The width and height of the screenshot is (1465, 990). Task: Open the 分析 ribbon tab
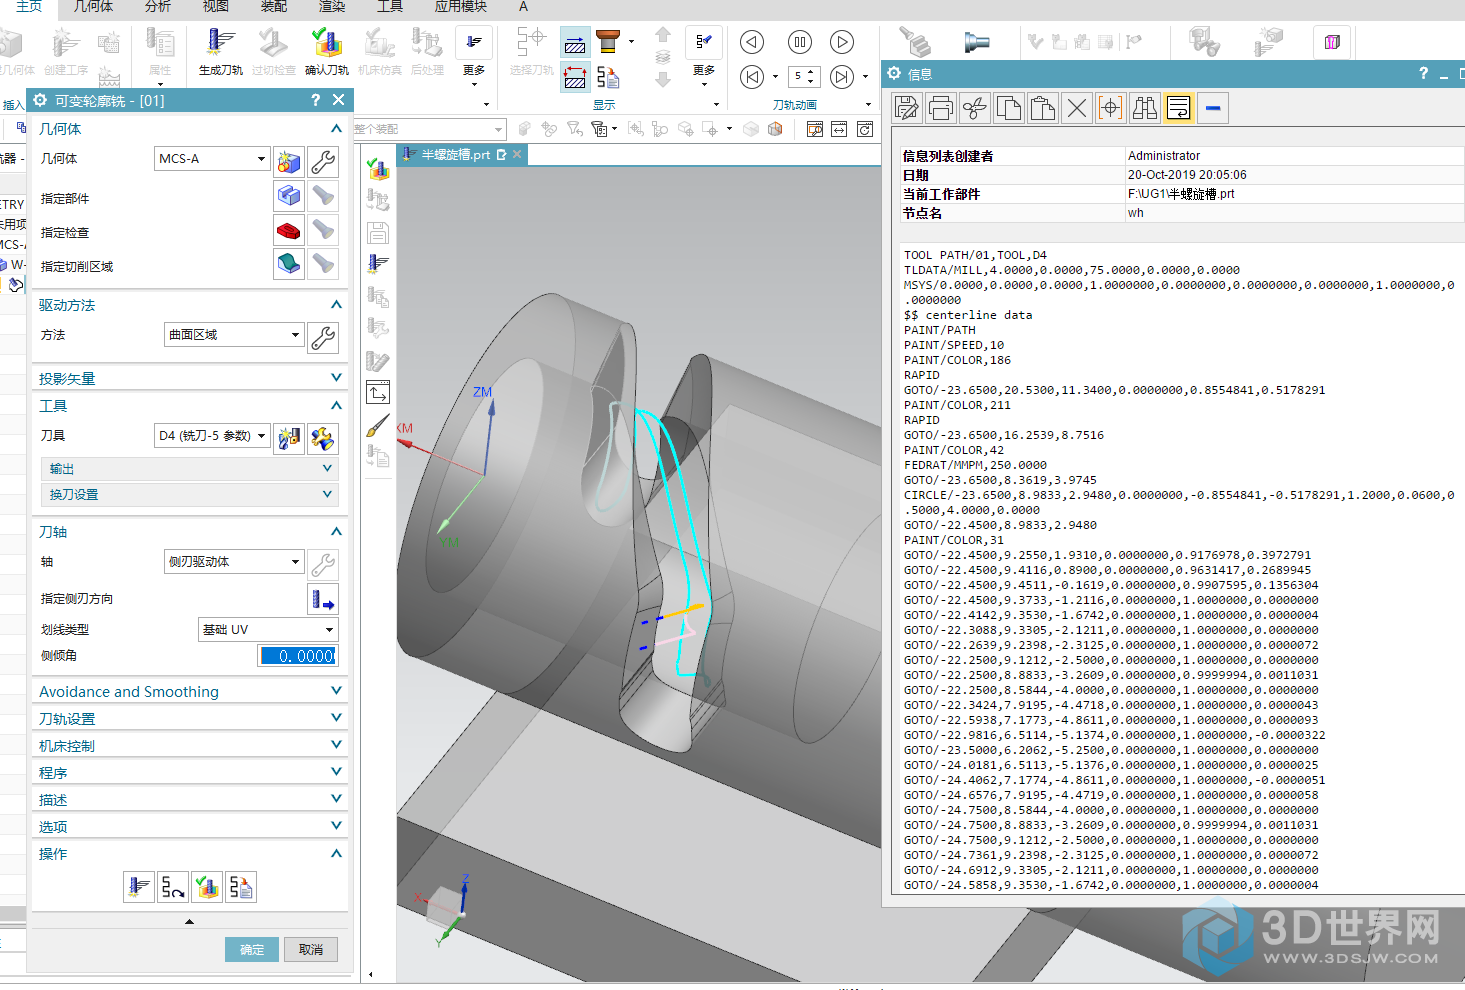click(x=158, y=7)
